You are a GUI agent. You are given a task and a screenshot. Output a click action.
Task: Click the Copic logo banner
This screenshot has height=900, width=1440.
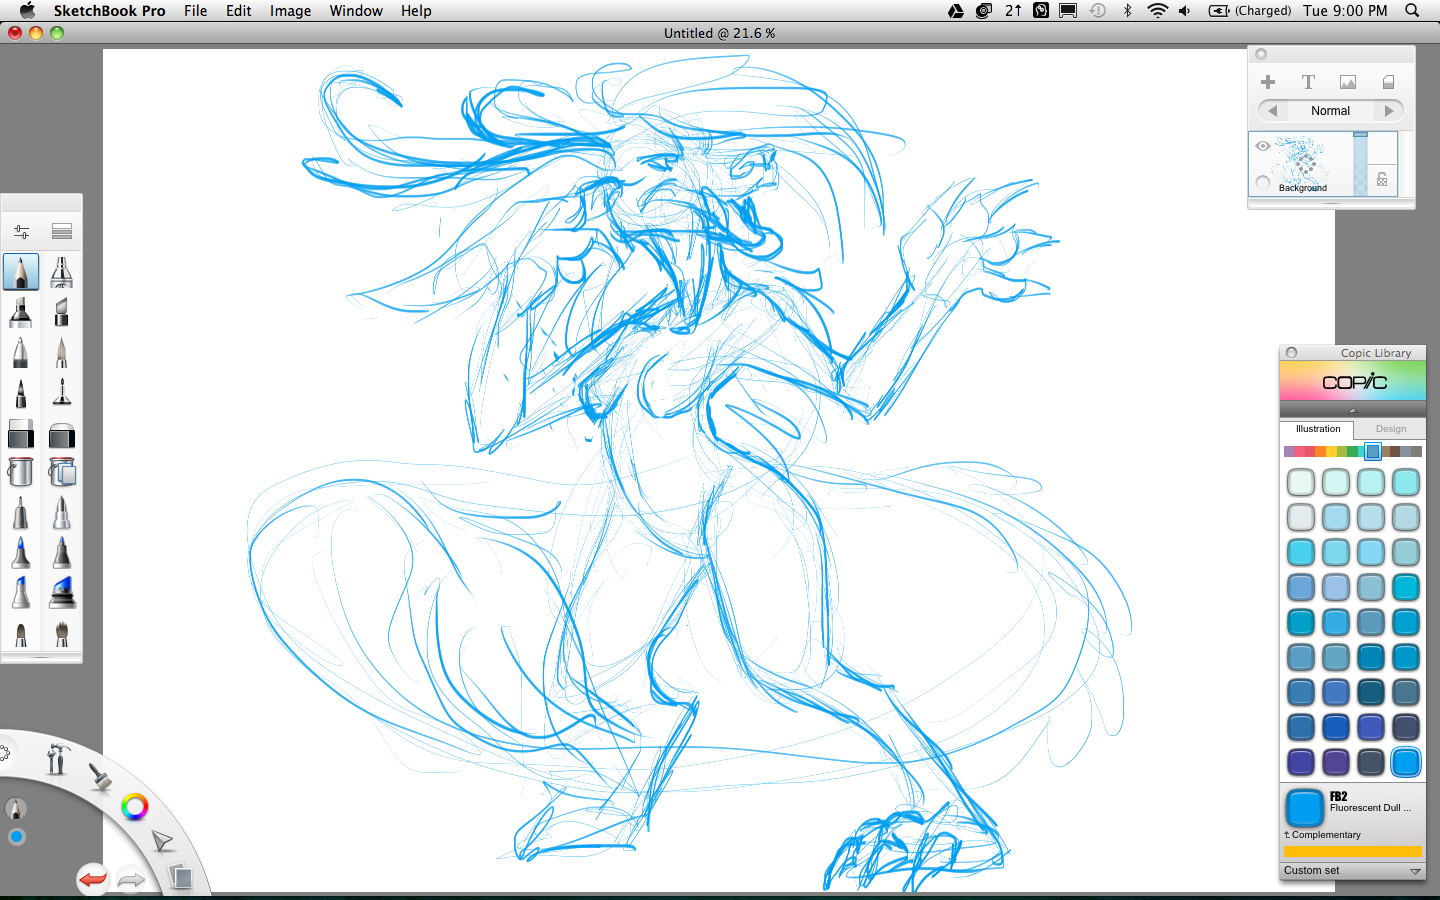1353,381
